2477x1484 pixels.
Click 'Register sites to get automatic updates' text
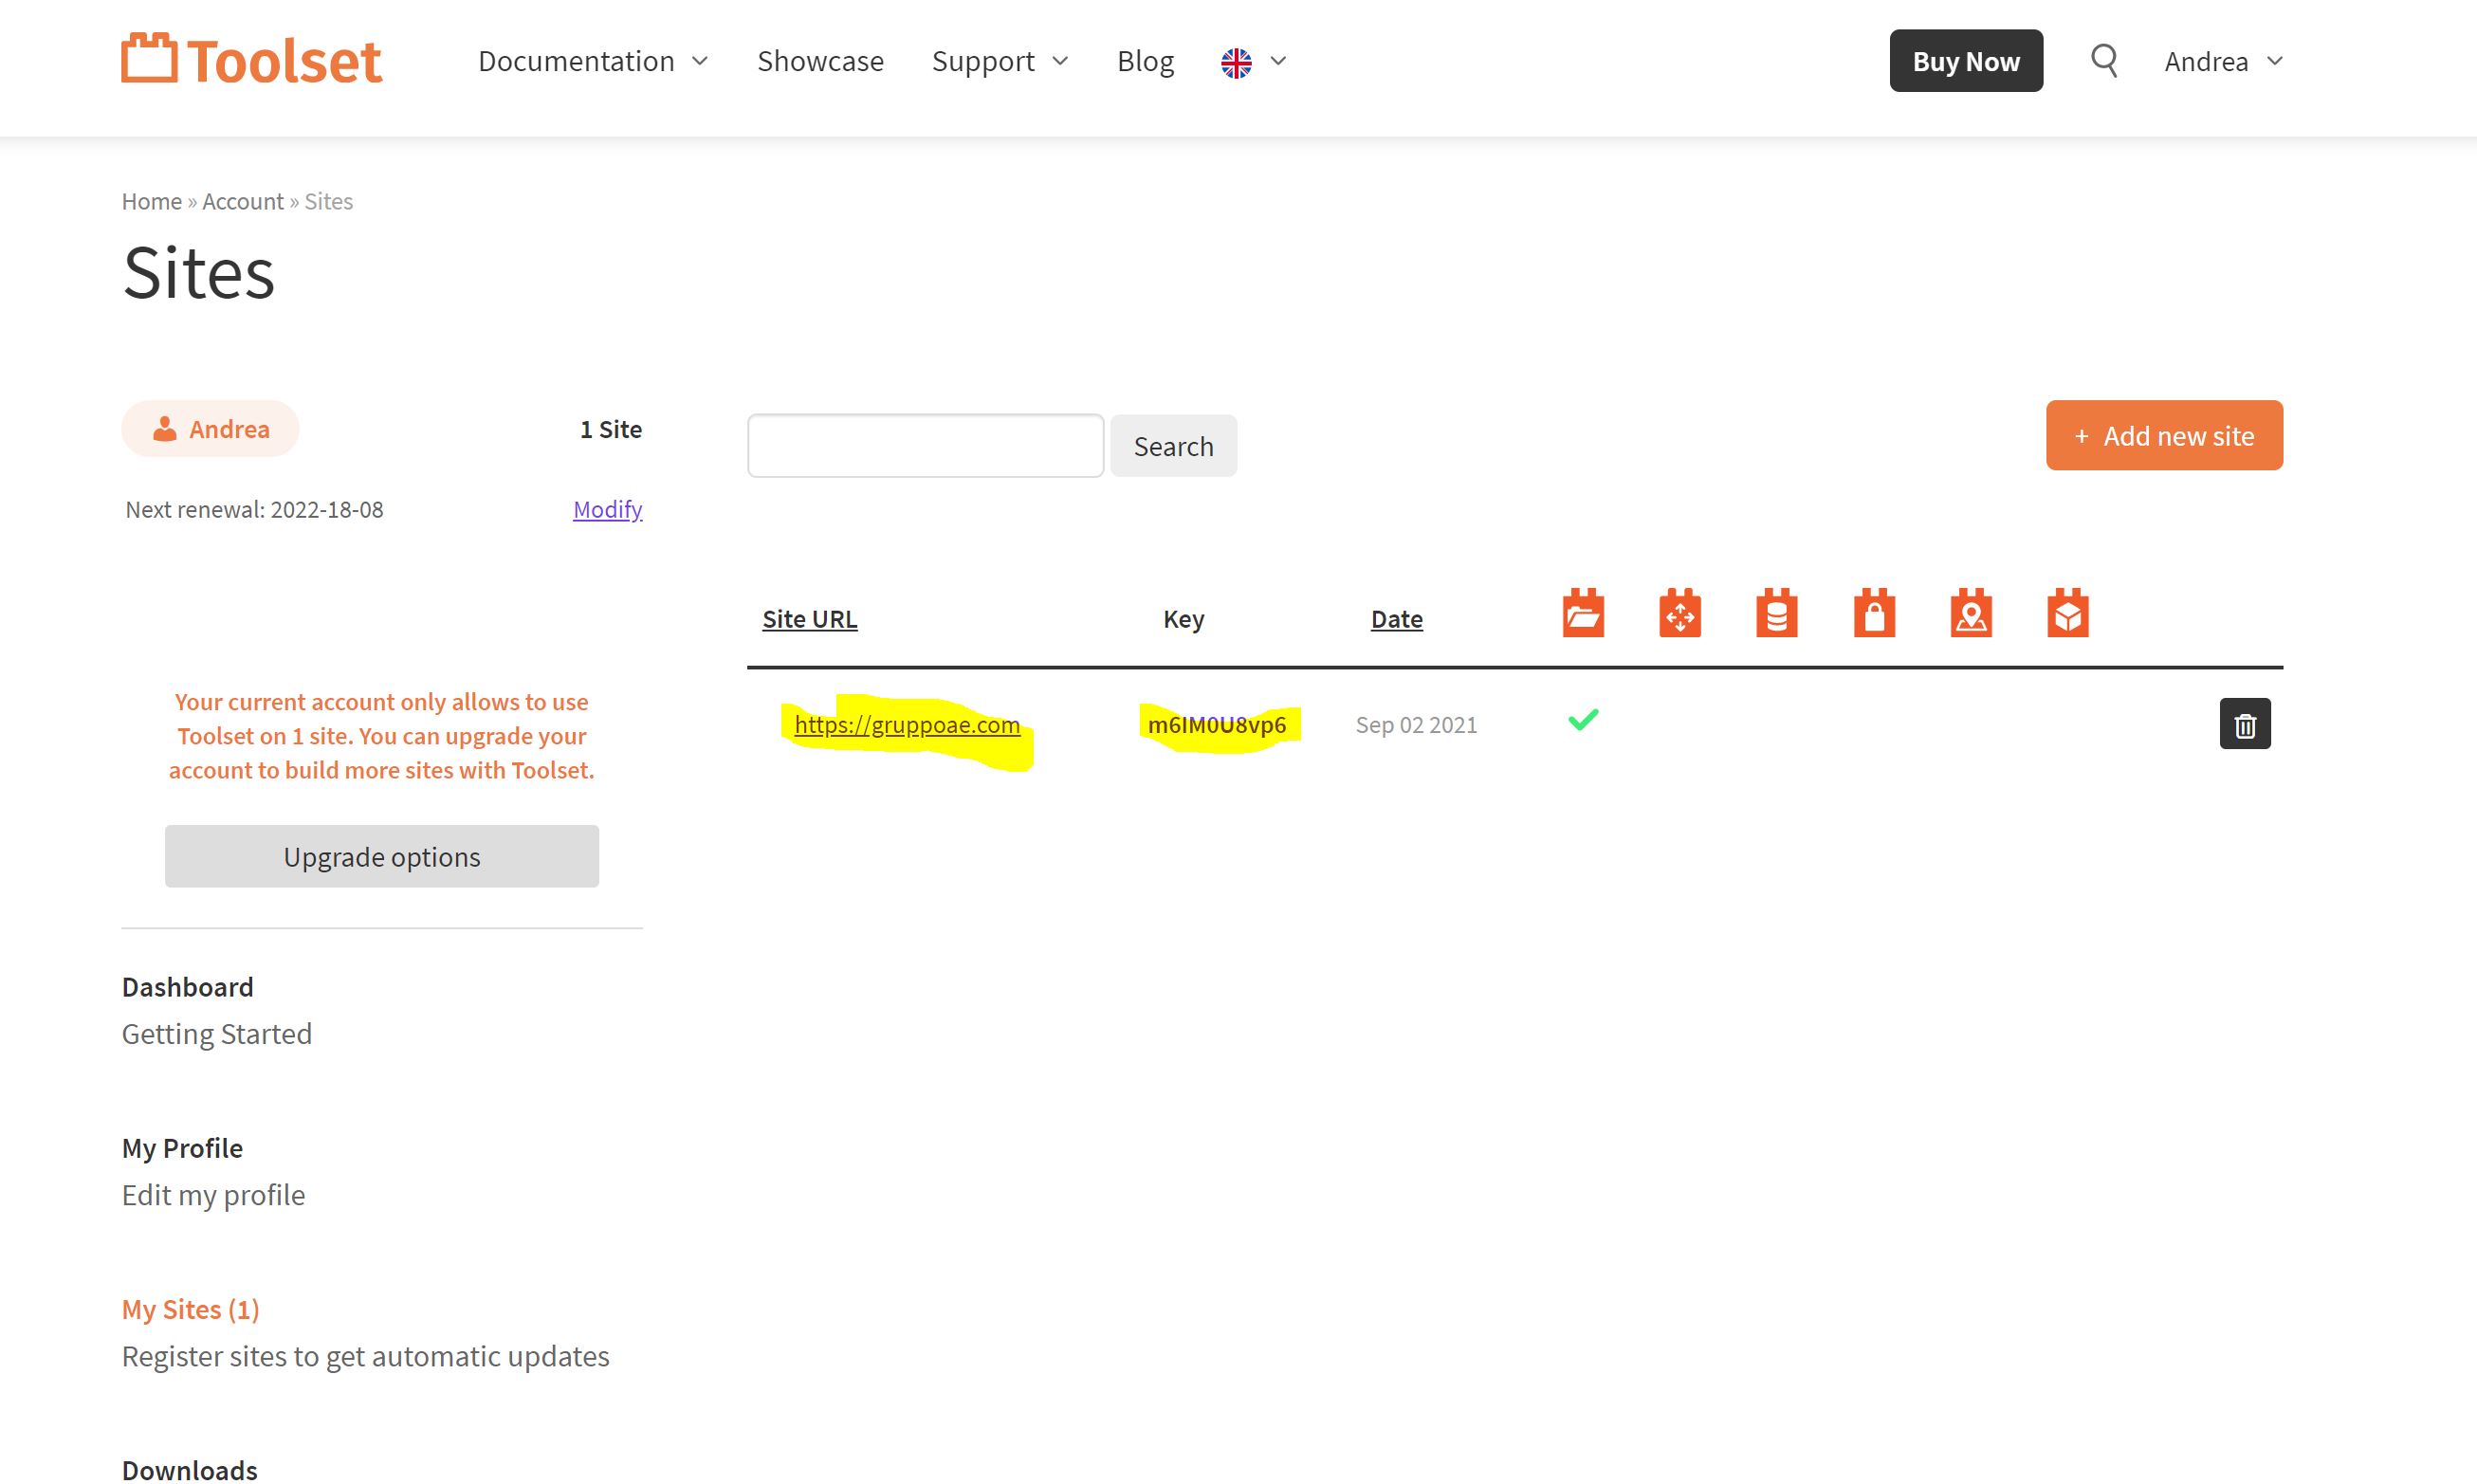pyautogui.click(x=365, y=1356)
